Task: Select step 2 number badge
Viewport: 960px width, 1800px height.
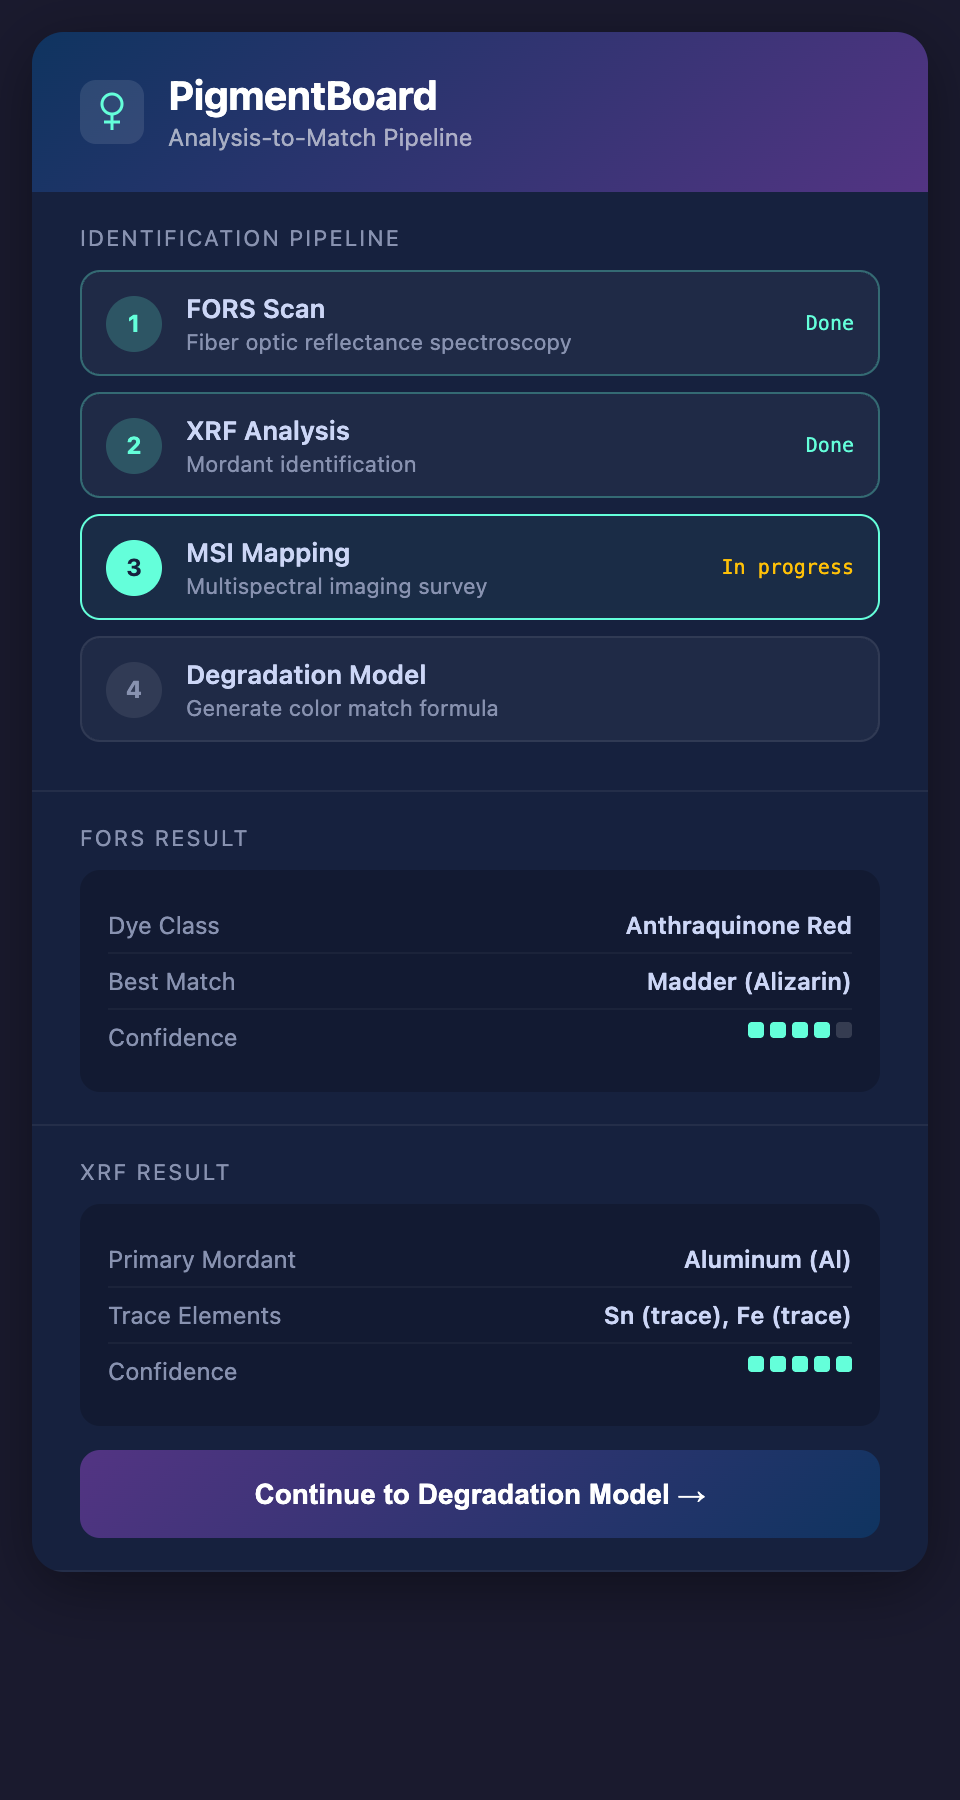Action: pyautogui.click(x=134, y=446)
